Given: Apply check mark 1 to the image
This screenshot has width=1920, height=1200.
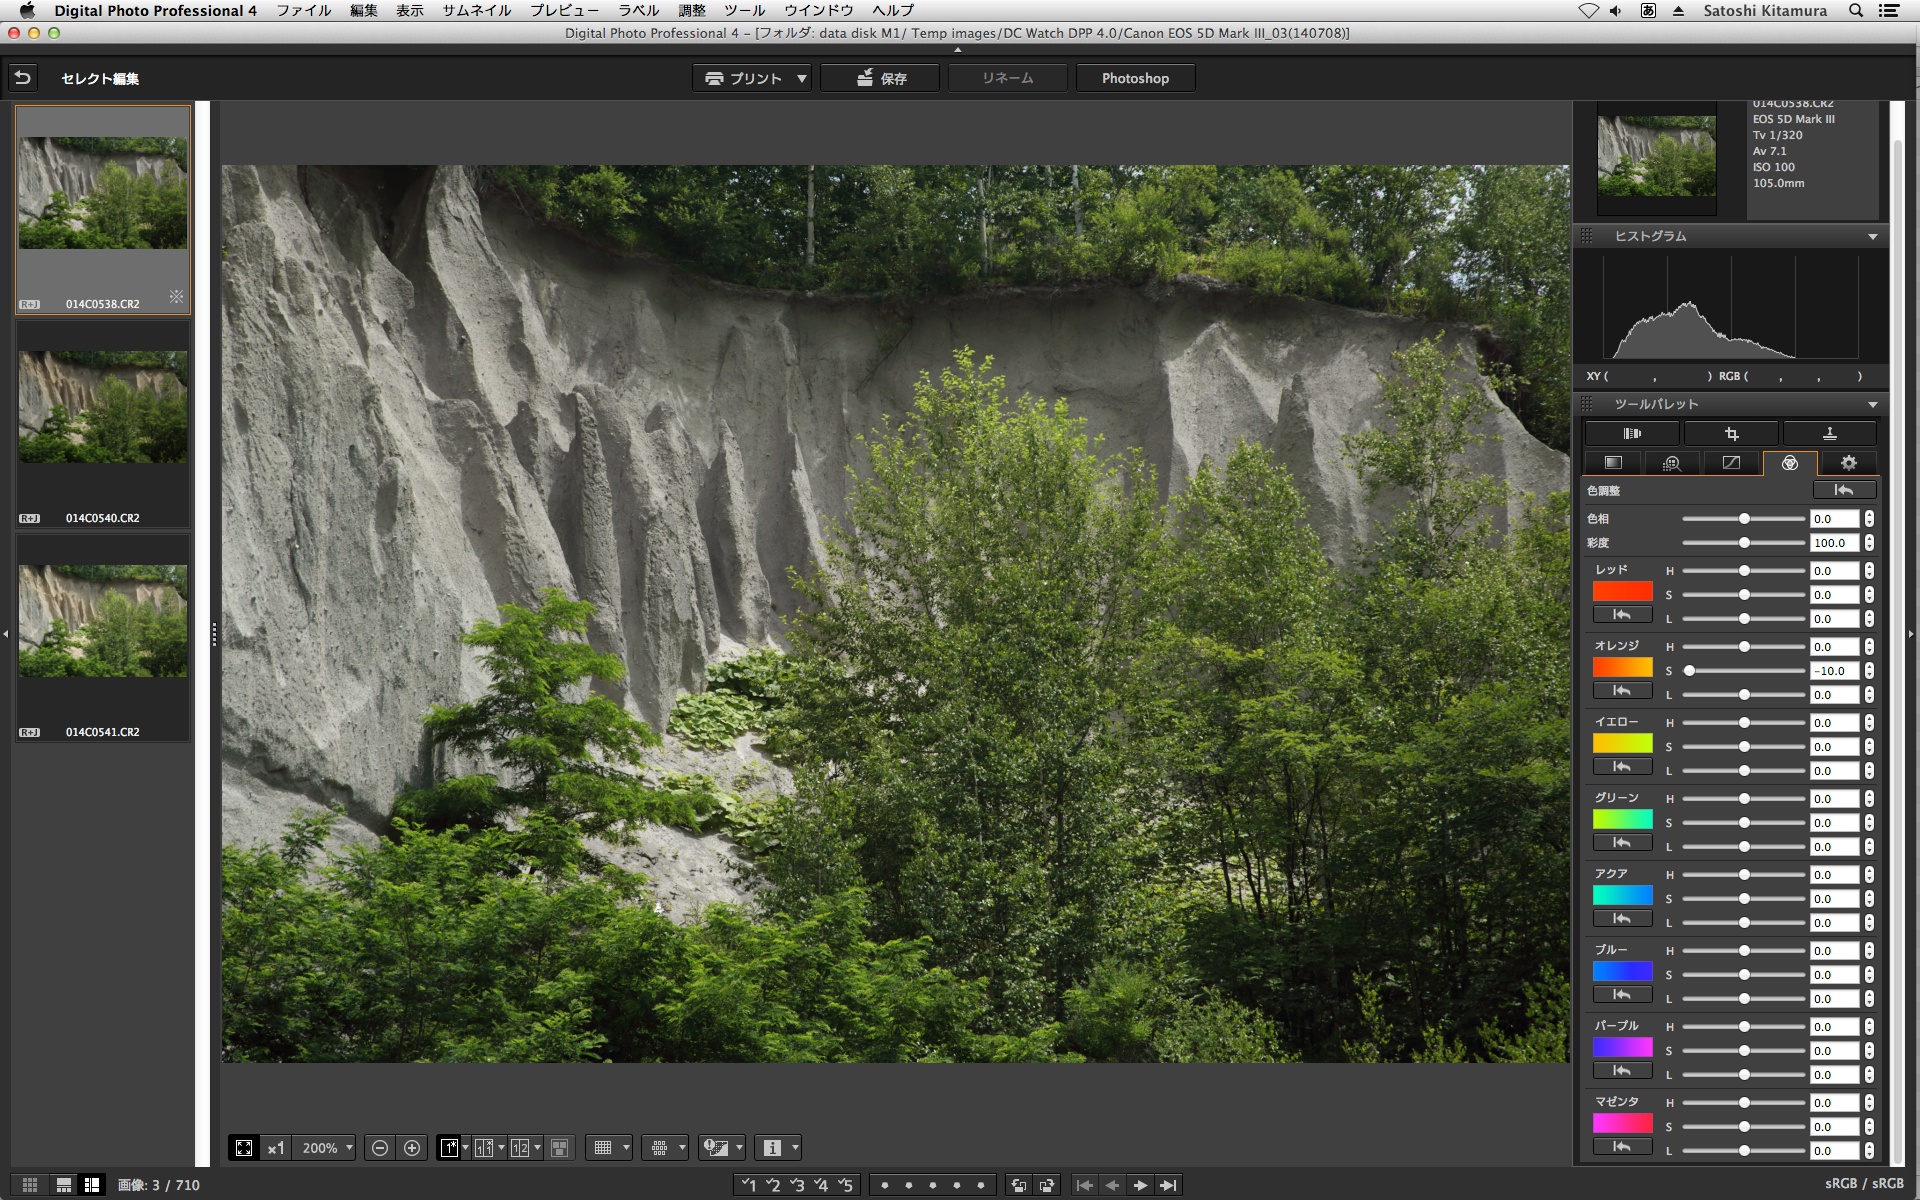Looking at the screenshot, I should click(x=748, y=1185).
